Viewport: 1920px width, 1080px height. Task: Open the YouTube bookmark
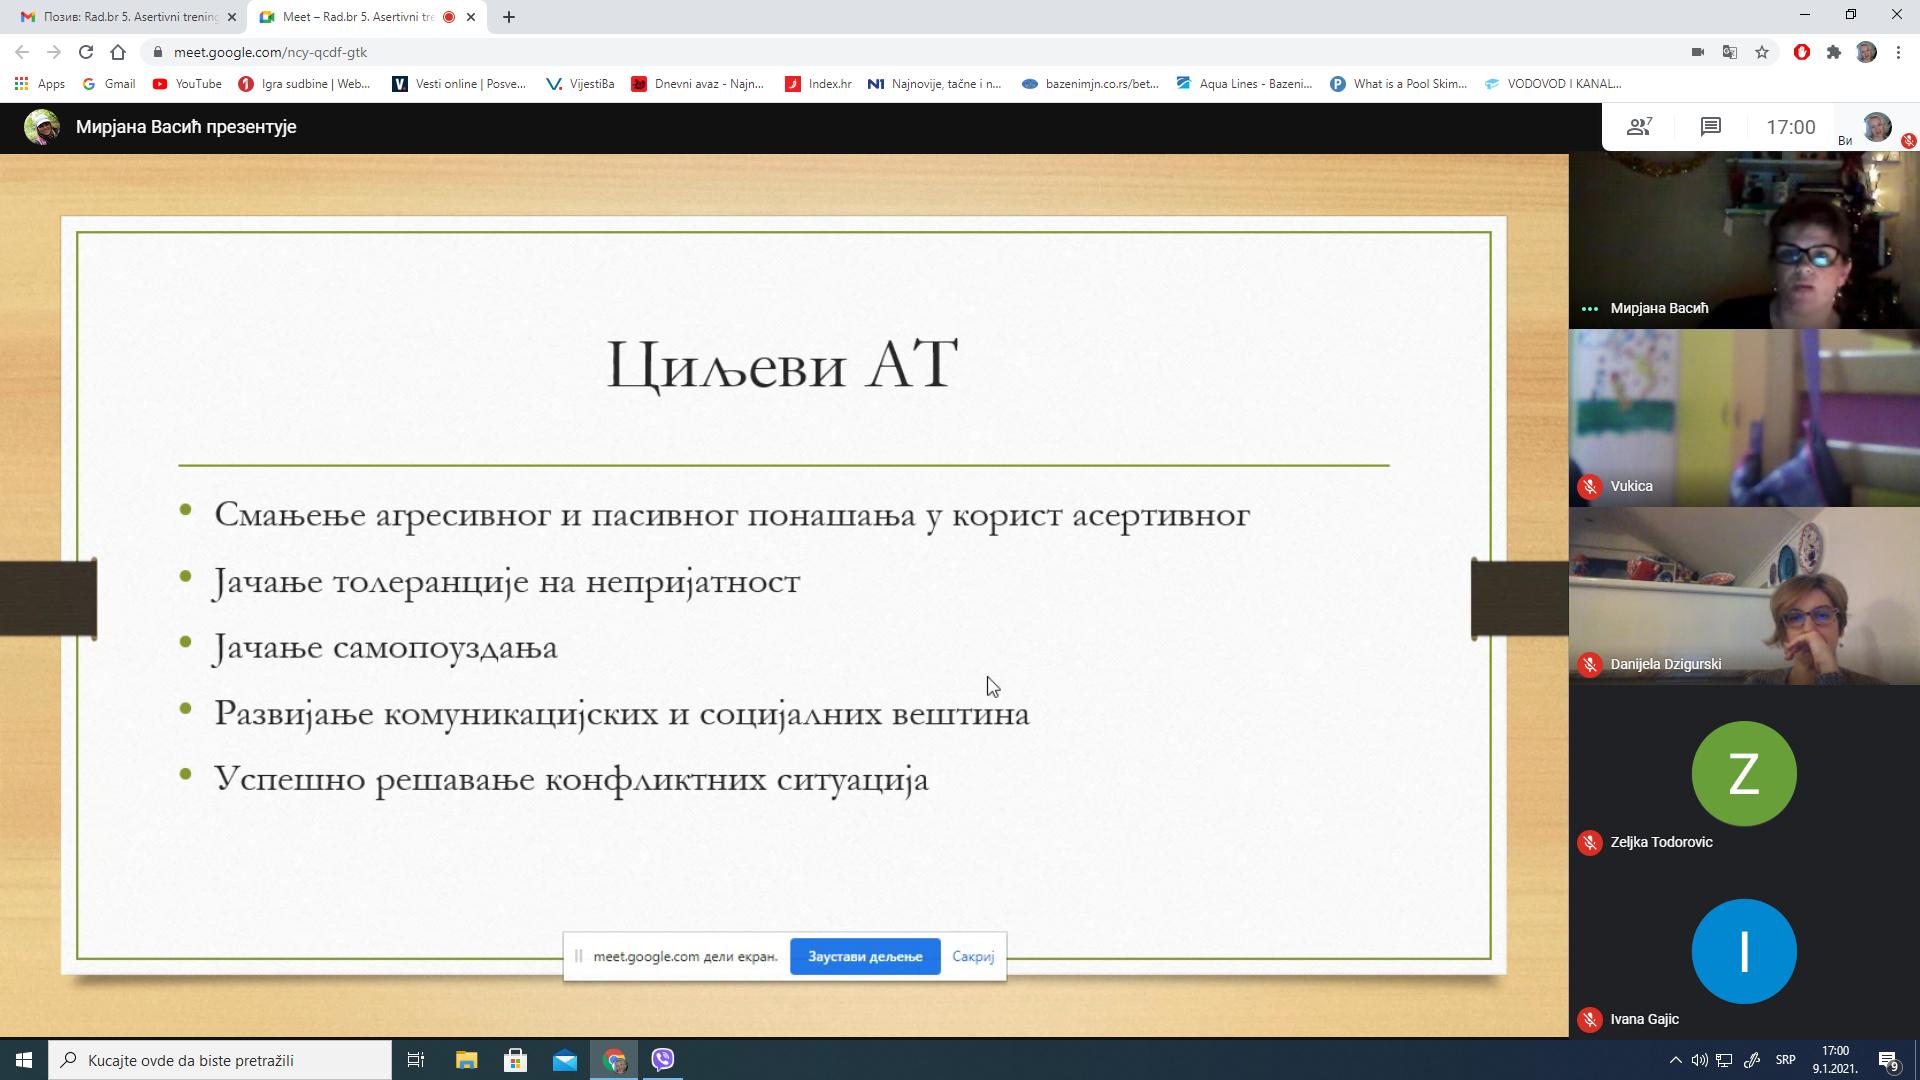(187, 84)
